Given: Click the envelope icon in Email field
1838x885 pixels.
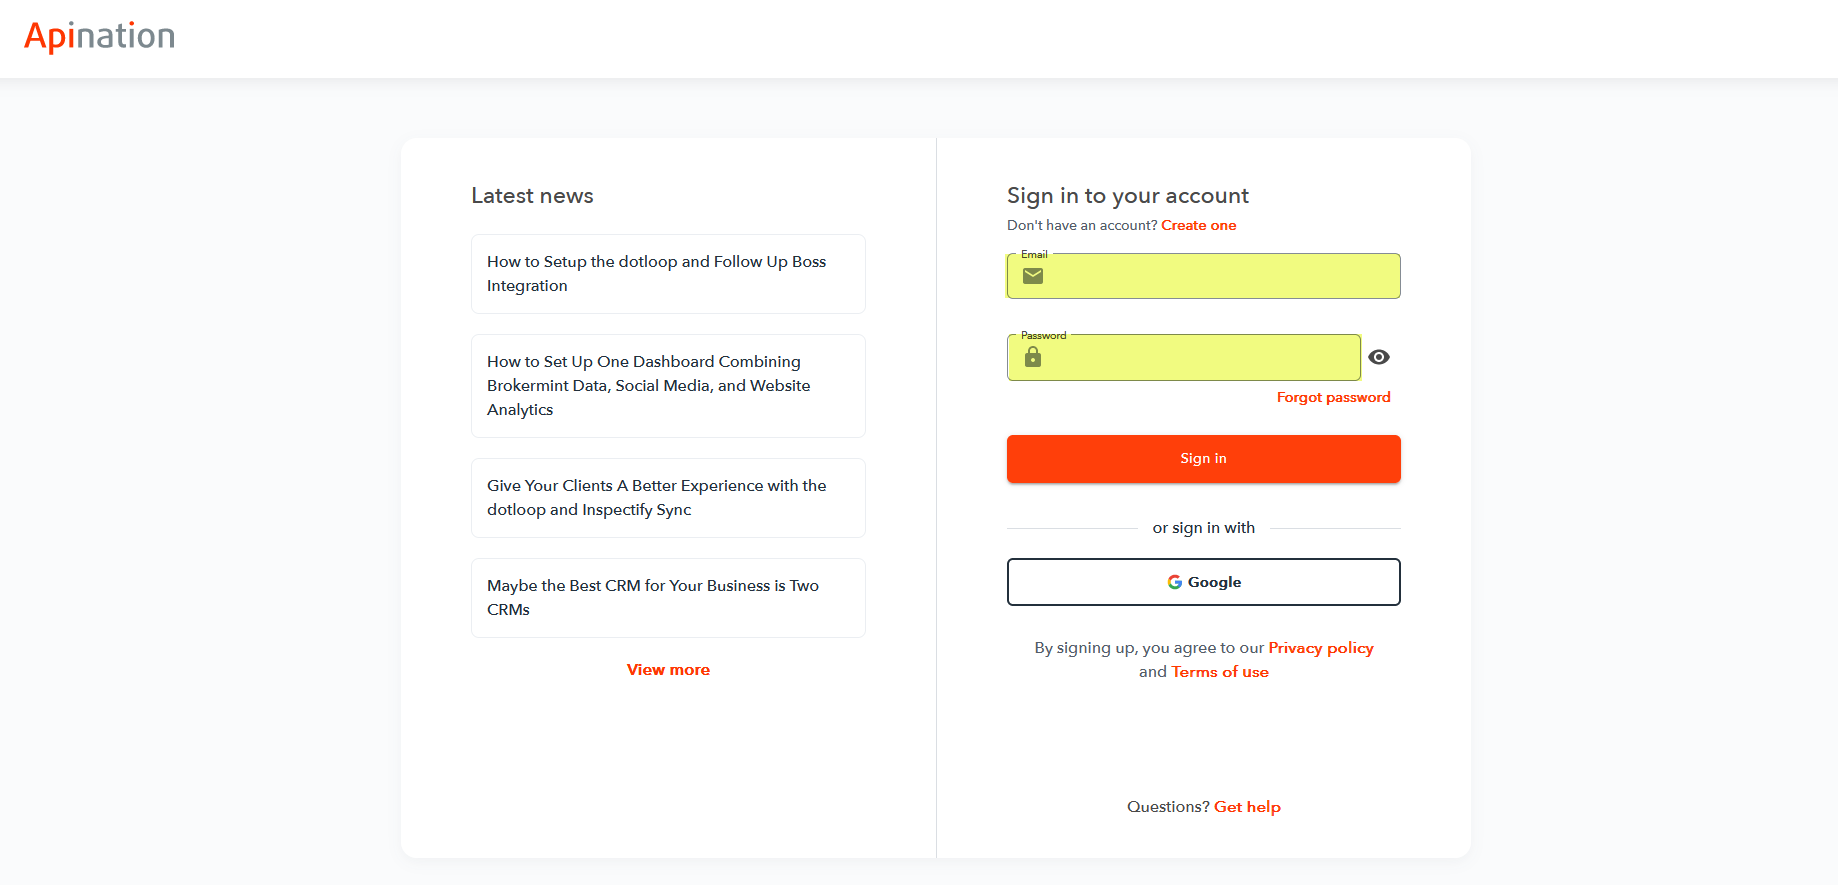Looking at the screenshot, I should (1033, 276).
